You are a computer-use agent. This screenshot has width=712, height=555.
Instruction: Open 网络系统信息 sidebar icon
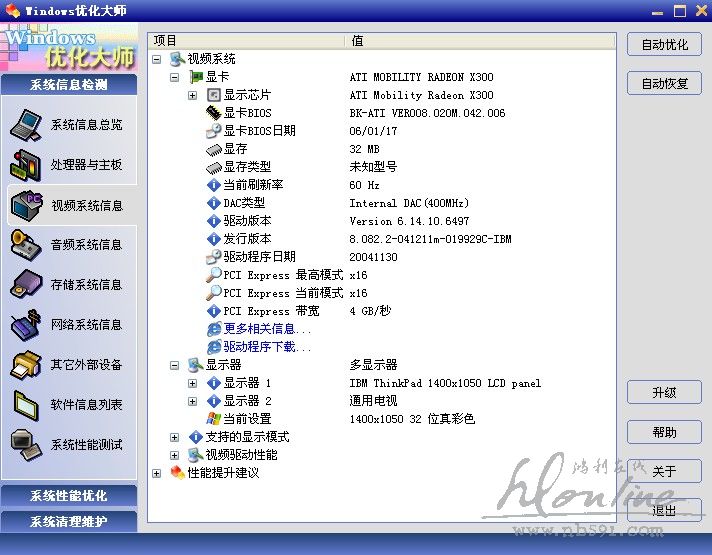[x=26, y=325]
